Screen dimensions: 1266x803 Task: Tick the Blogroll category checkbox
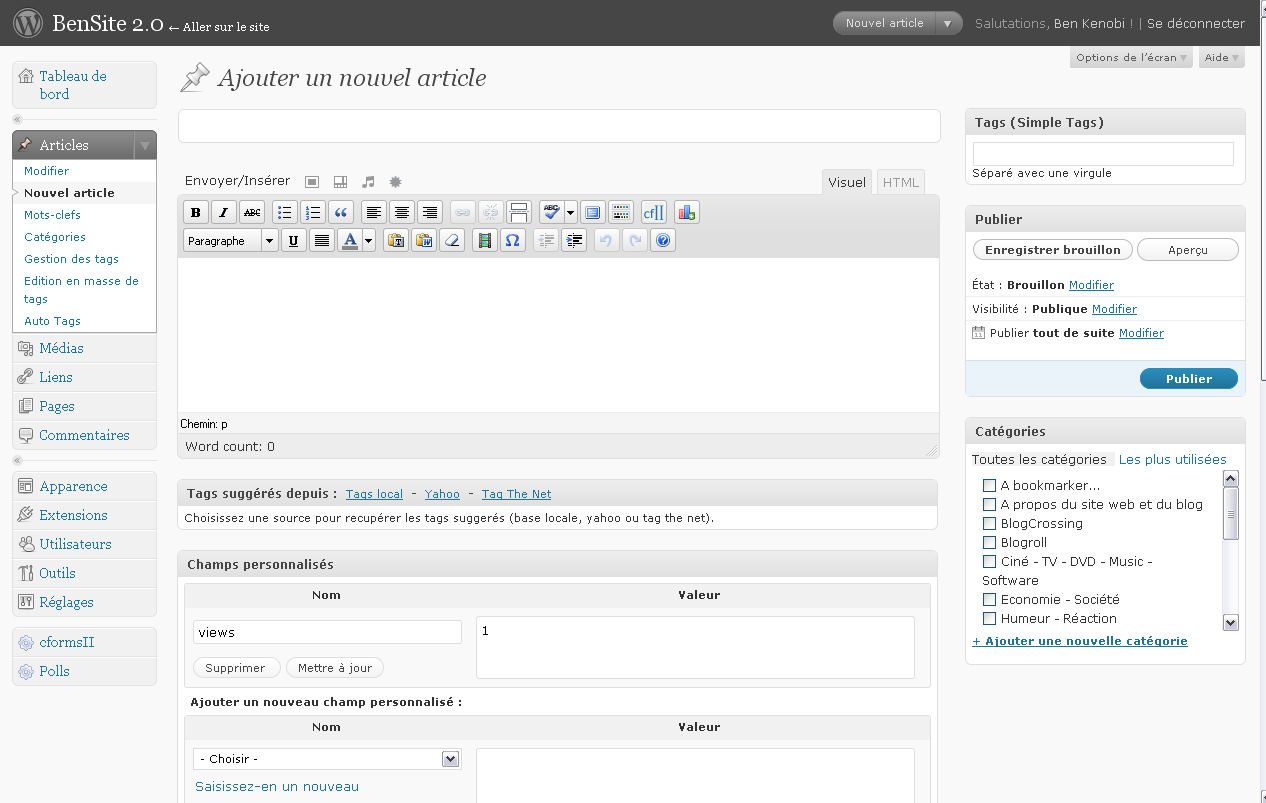(x=989, y=543)
